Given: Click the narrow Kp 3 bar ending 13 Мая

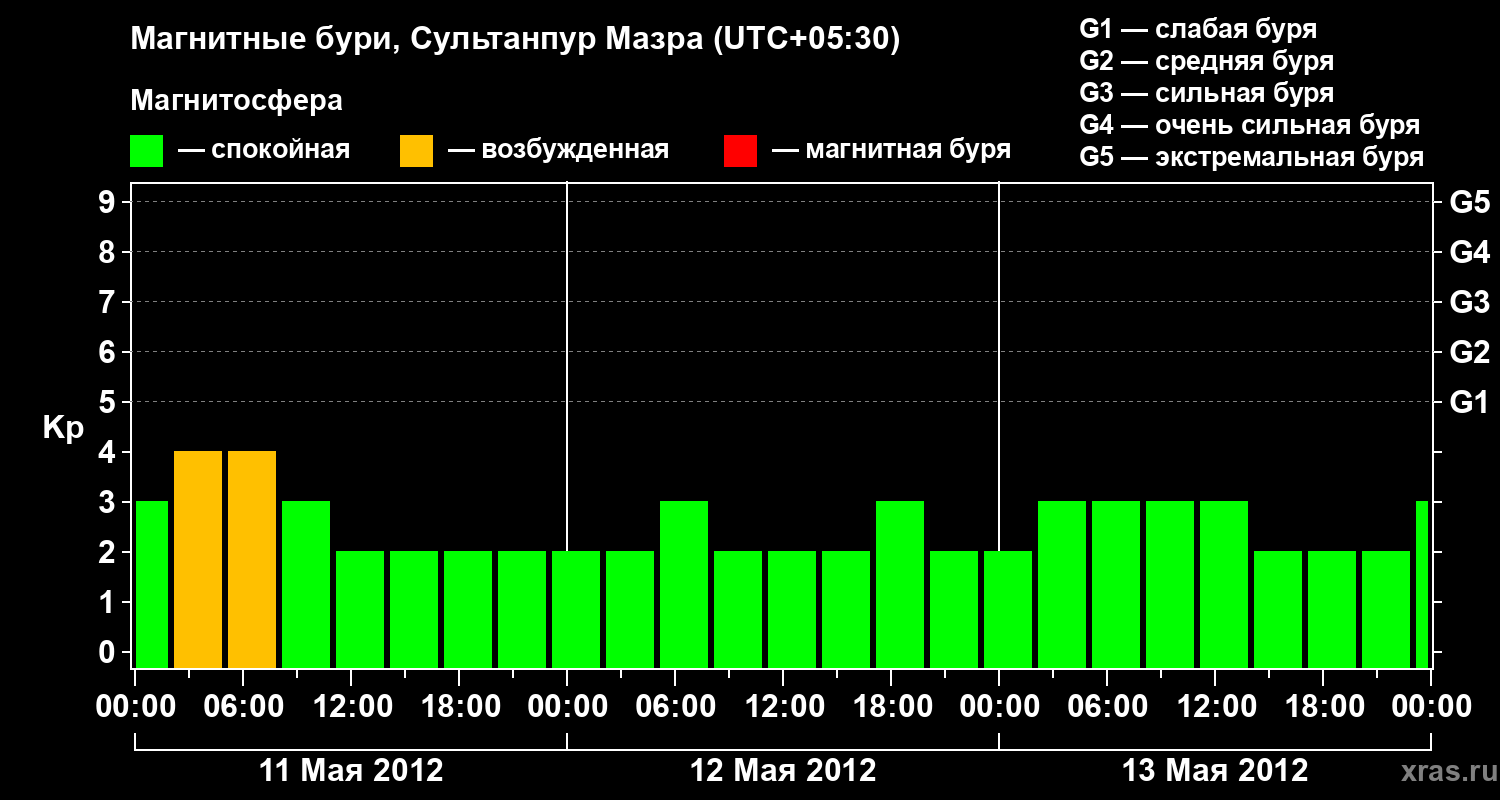Looking at the screenshot, I should [1422, 585].
